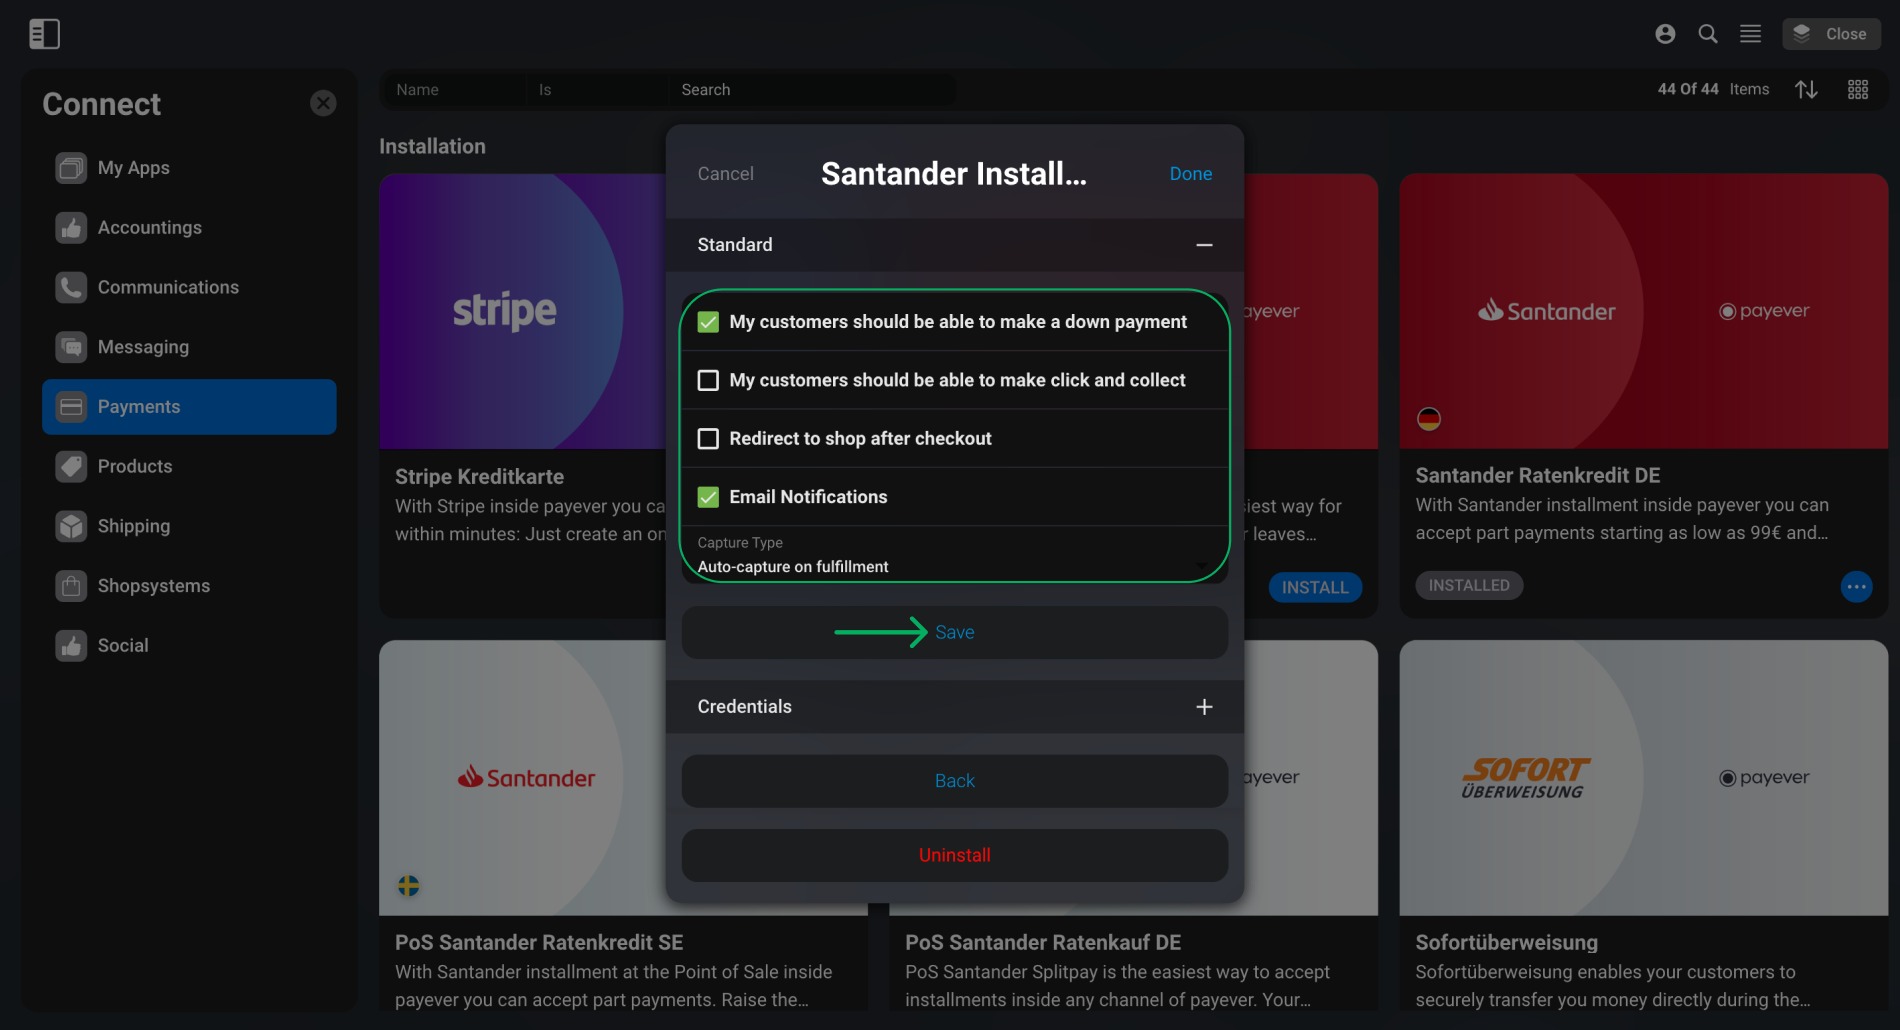
Task: Click the Back button
Action: tap(955, 781)
